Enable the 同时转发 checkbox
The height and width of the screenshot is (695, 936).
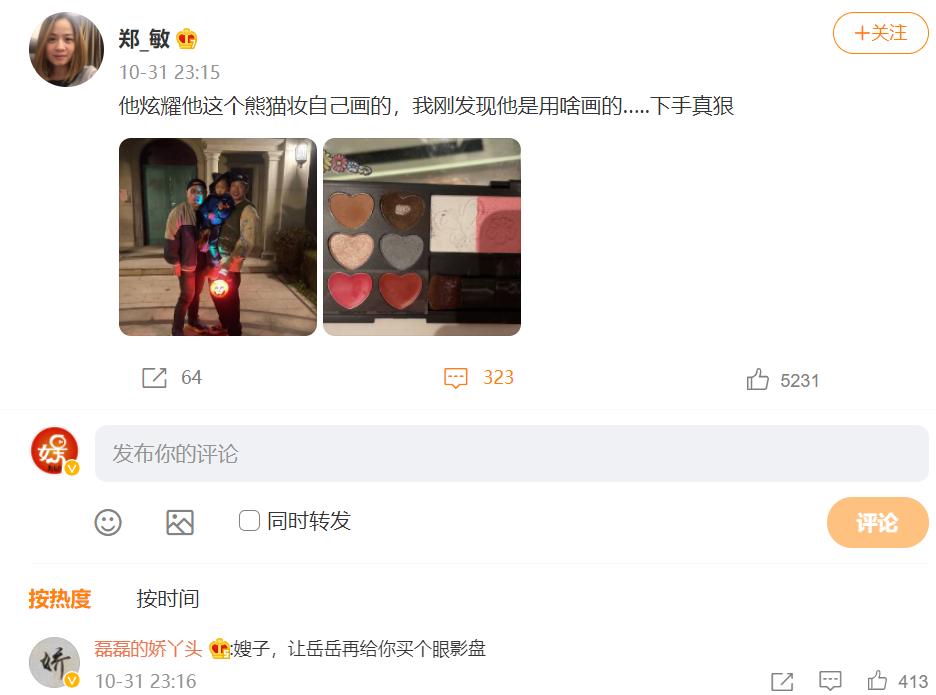[x=249, y=521]
